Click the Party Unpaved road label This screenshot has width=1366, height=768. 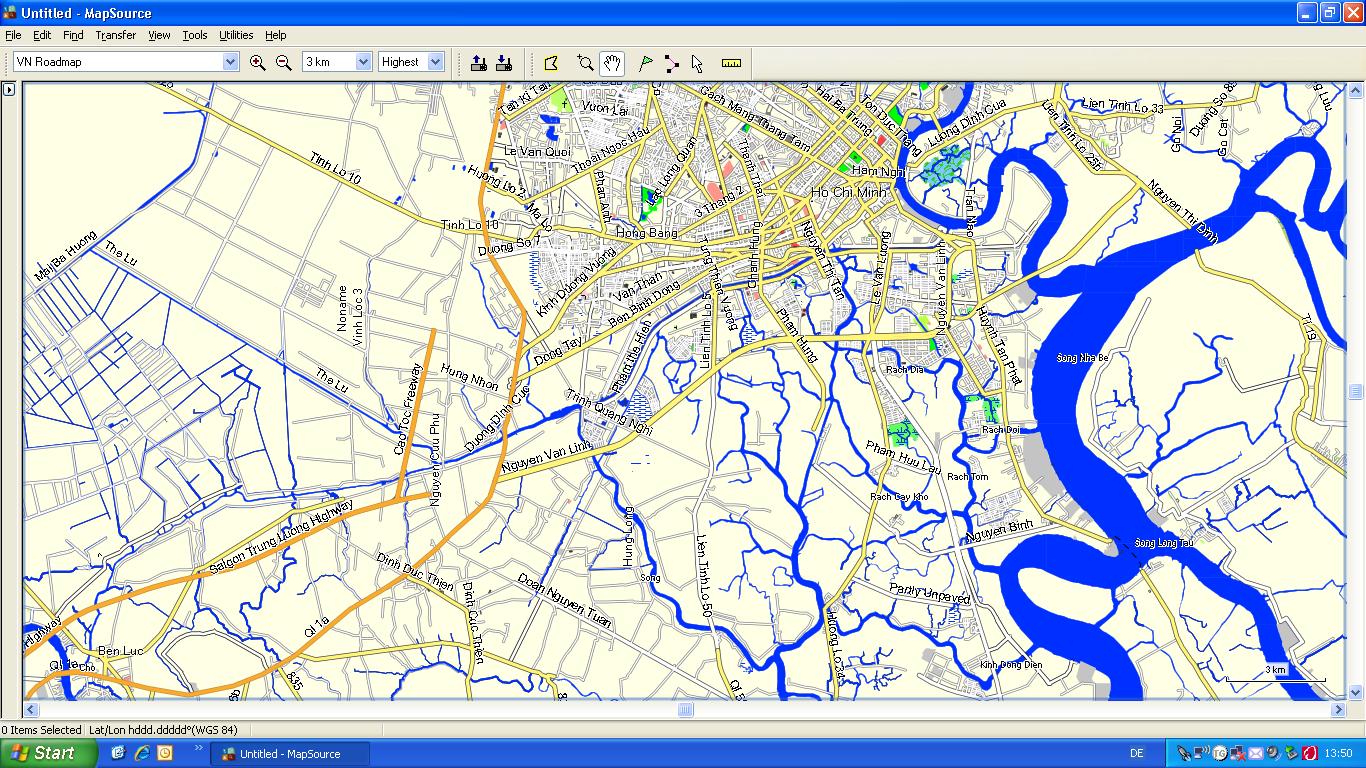tap(930, 594)
